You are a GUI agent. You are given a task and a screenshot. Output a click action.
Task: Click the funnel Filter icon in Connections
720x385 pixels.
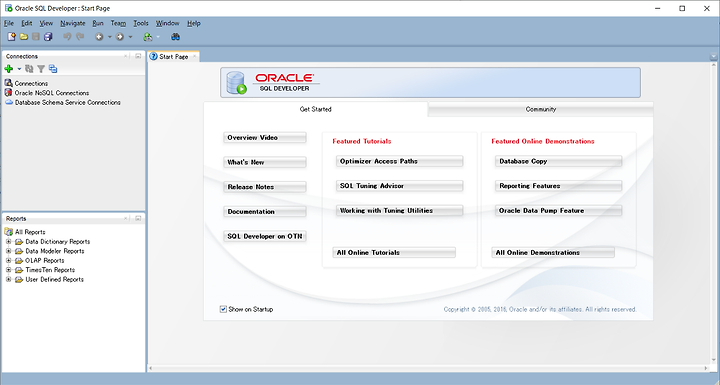(41, 69)
